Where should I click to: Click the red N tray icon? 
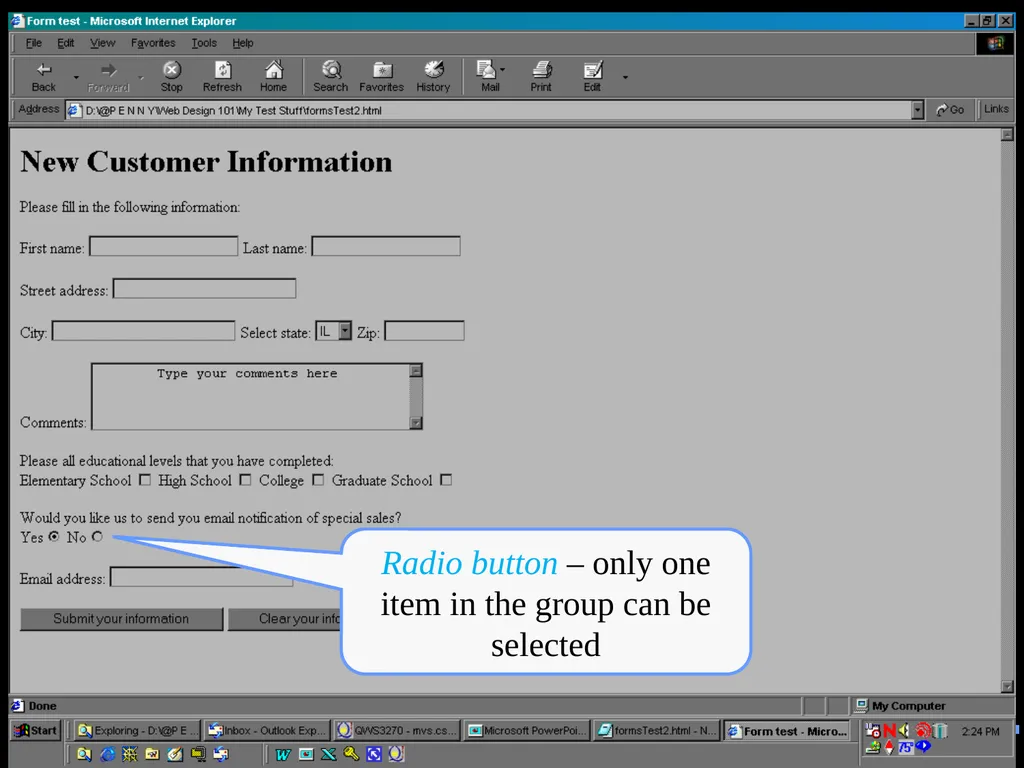point(889,730)
